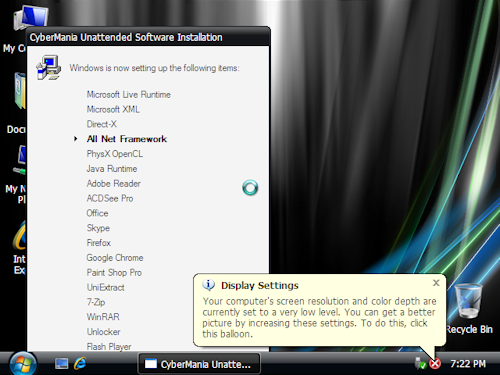The width and height of the screenshot is (500, 375).
Task: Click the arrow marker beside All Net Framework
Action: click(76, 139)
